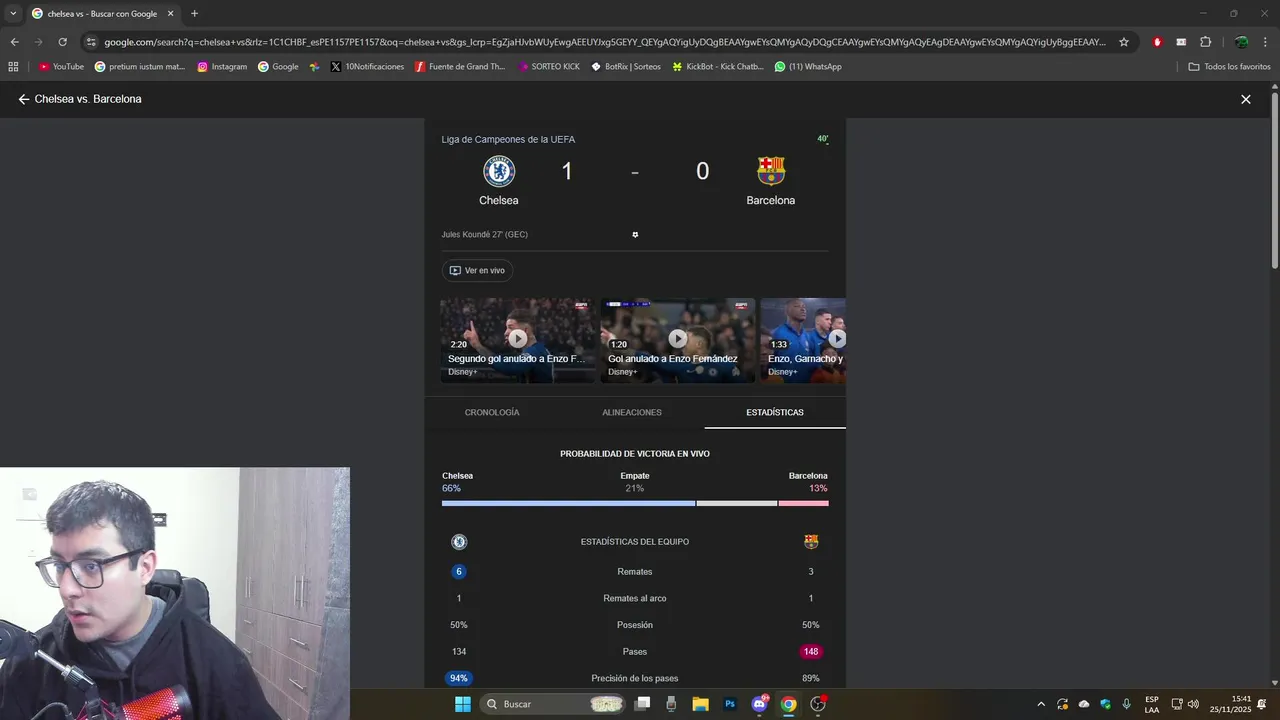The width and height of the screenshot is (1280, 720).
Task: Play 'Segundo gol anulado a Enzo F...' video
Action: (517, 339)
